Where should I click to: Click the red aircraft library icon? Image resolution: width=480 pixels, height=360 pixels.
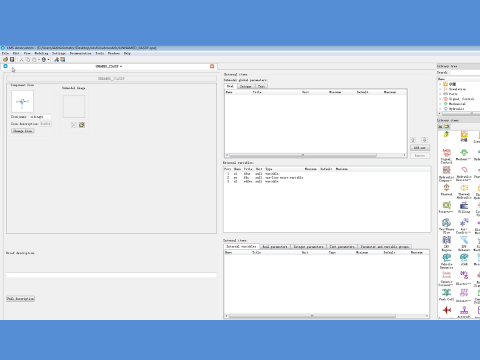point(447,310)
